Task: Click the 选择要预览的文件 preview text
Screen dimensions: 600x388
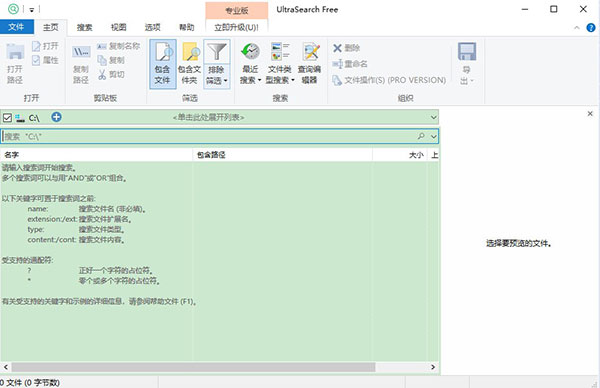Action: (x=518, y=243)
